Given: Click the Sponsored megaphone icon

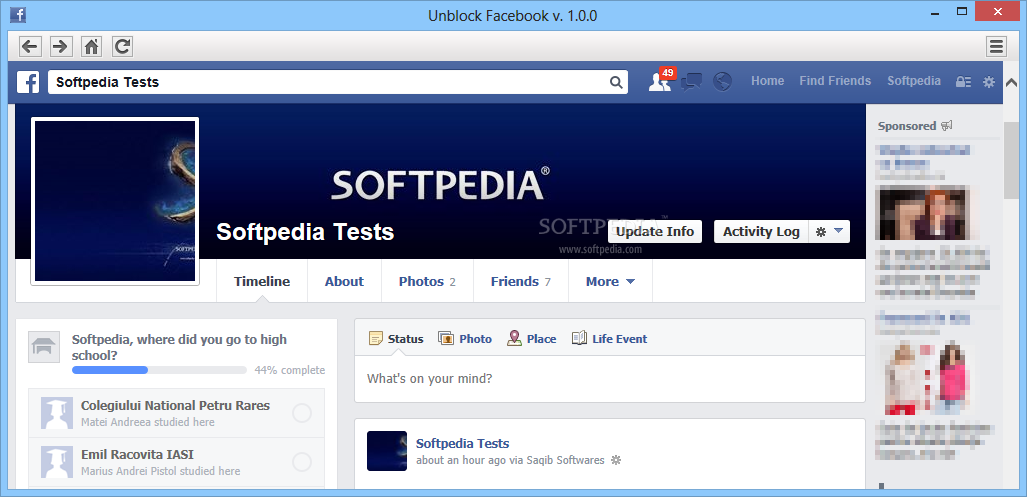Looking at the screenshot, I should [946, 125].
